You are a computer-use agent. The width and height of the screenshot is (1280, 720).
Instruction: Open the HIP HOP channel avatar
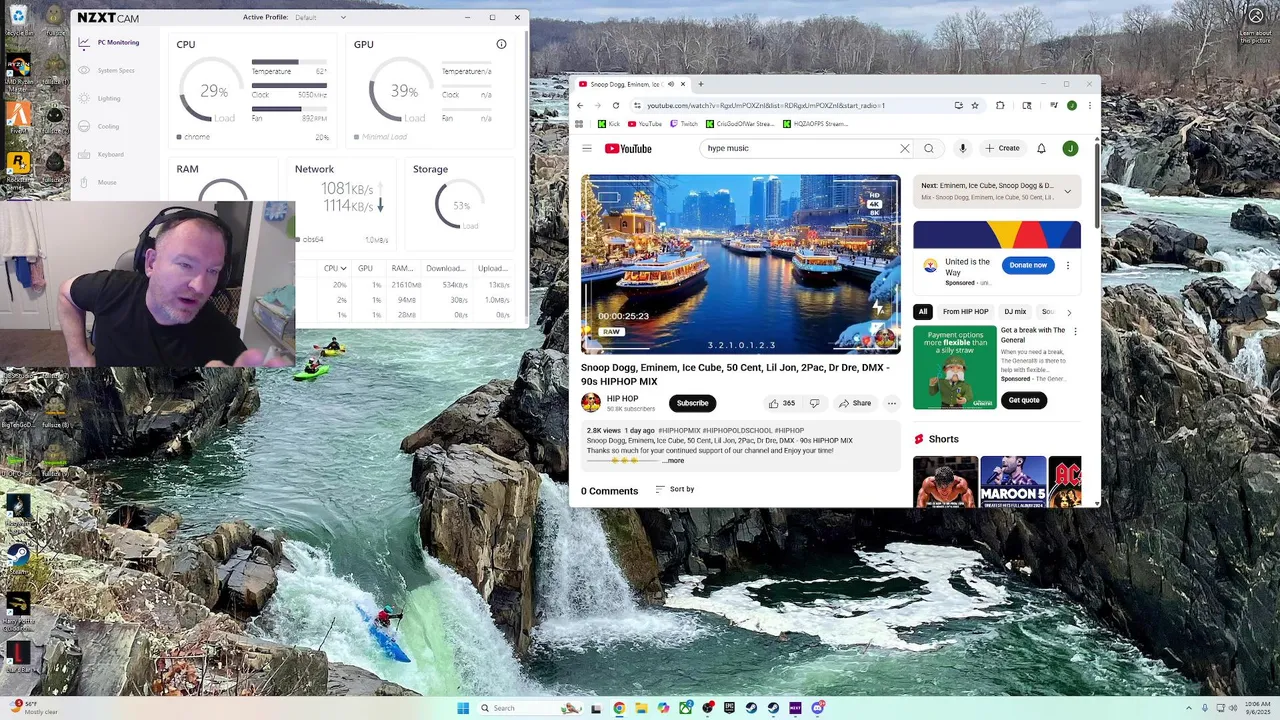tap(591, 403)
